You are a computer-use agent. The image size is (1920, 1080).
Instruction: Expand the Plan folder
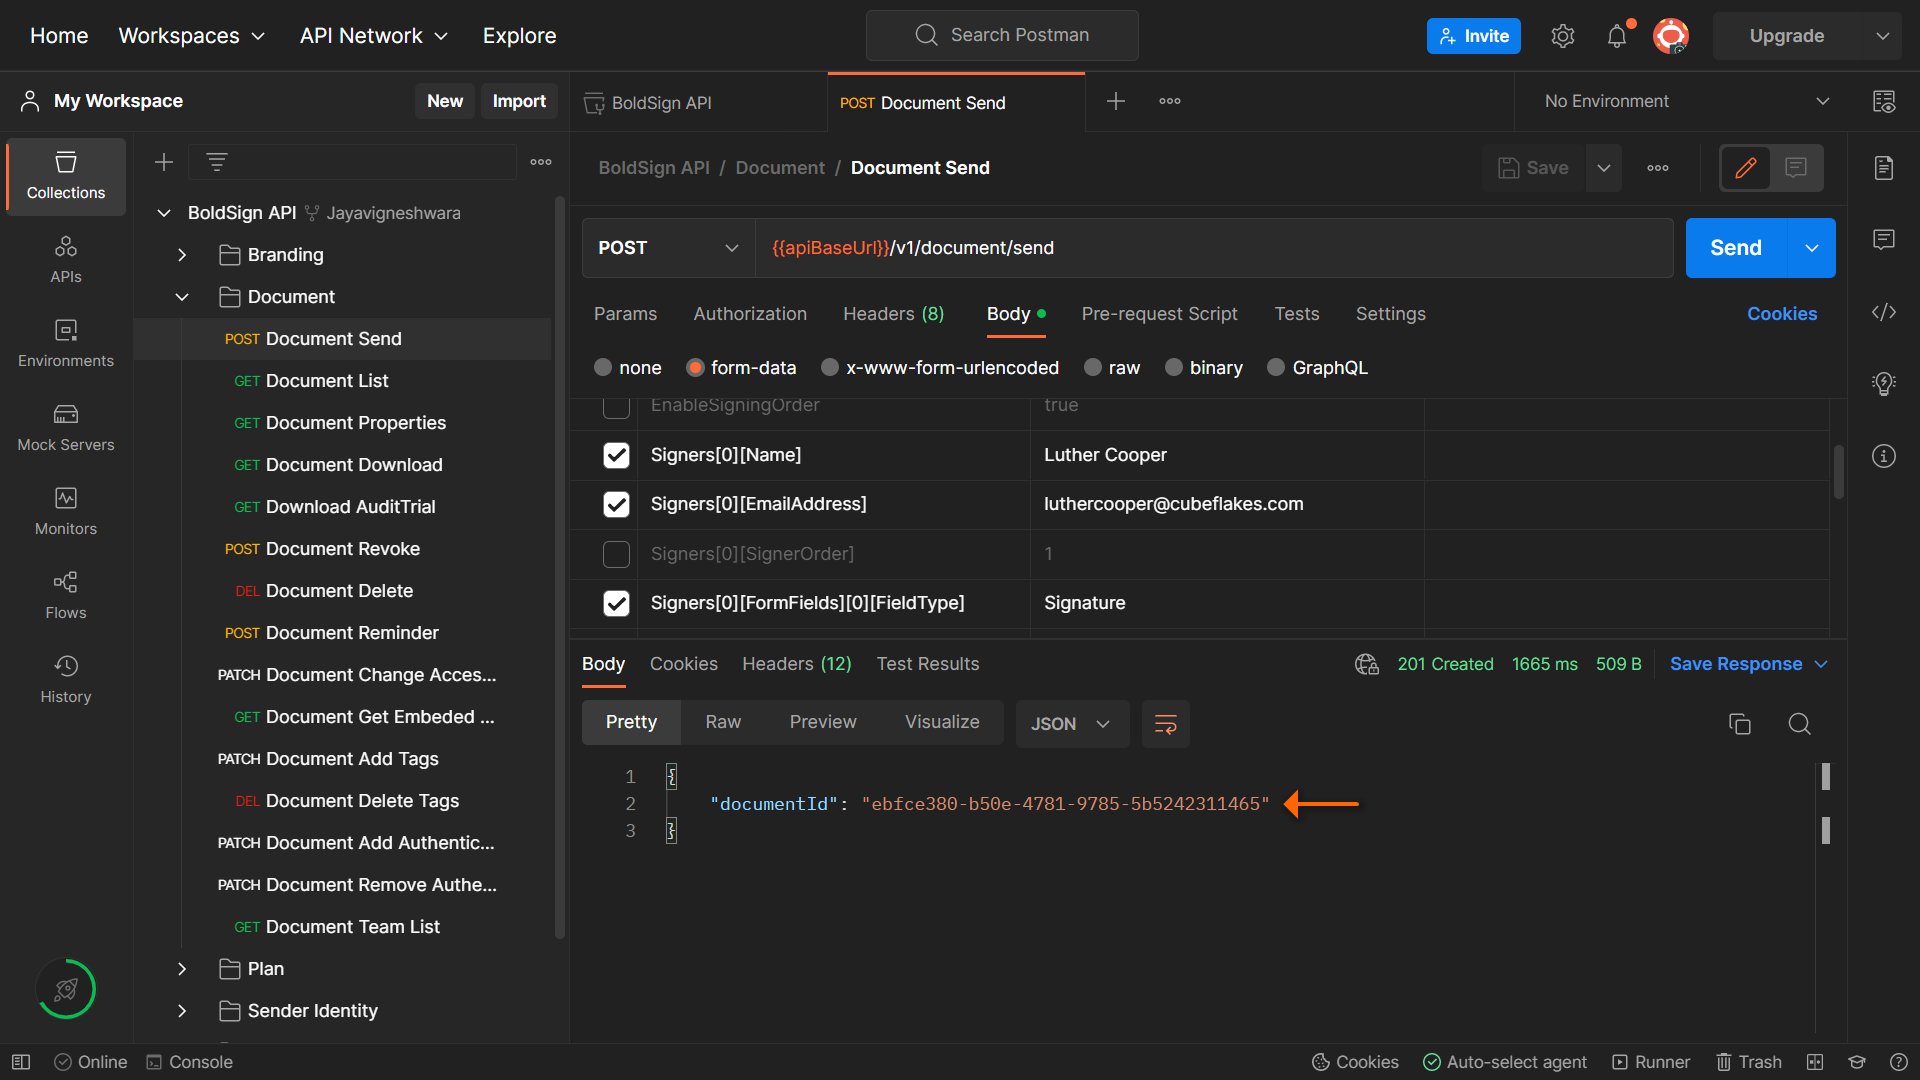click(182, 969)
